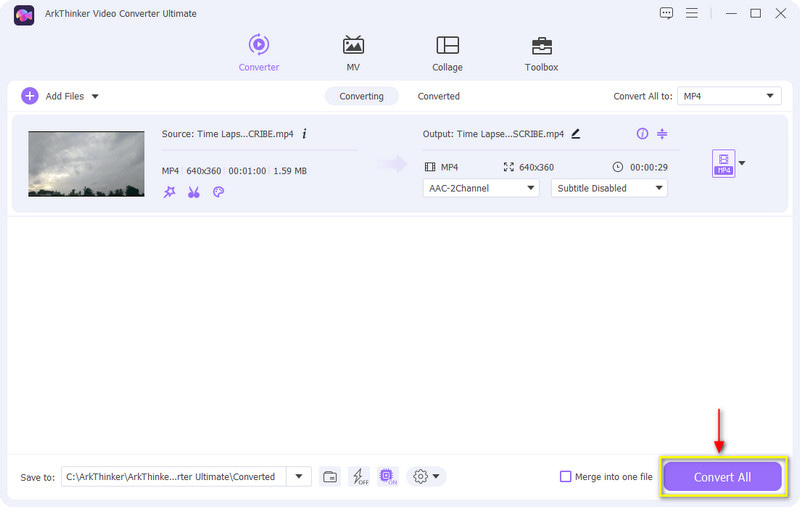Close the ArkThinker window
The width and height of the screenshot is (800, 507).
click(781, 13)
